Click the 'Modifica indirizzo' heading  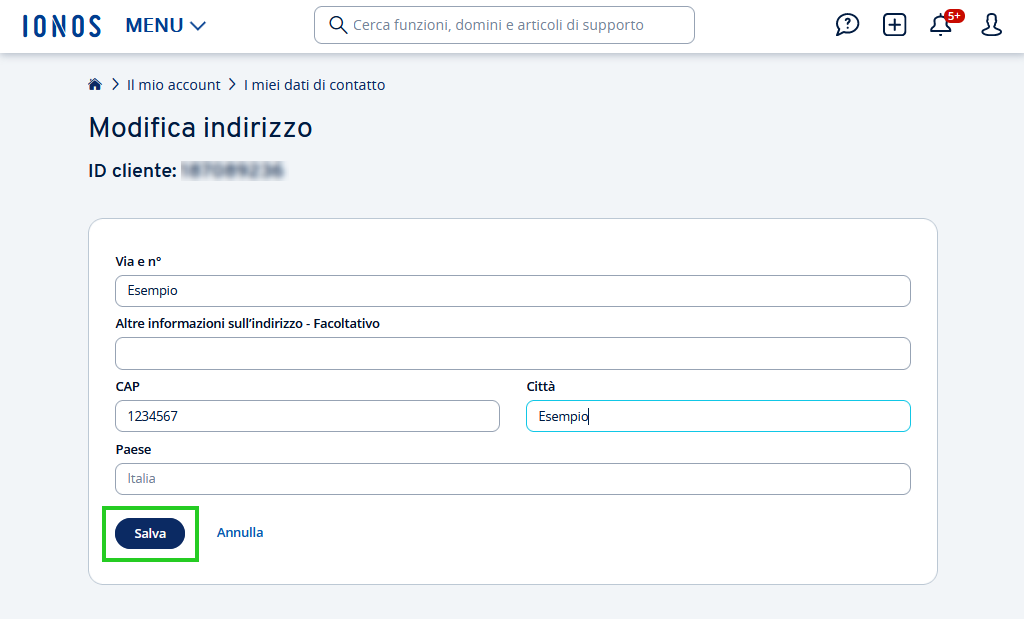200,127
